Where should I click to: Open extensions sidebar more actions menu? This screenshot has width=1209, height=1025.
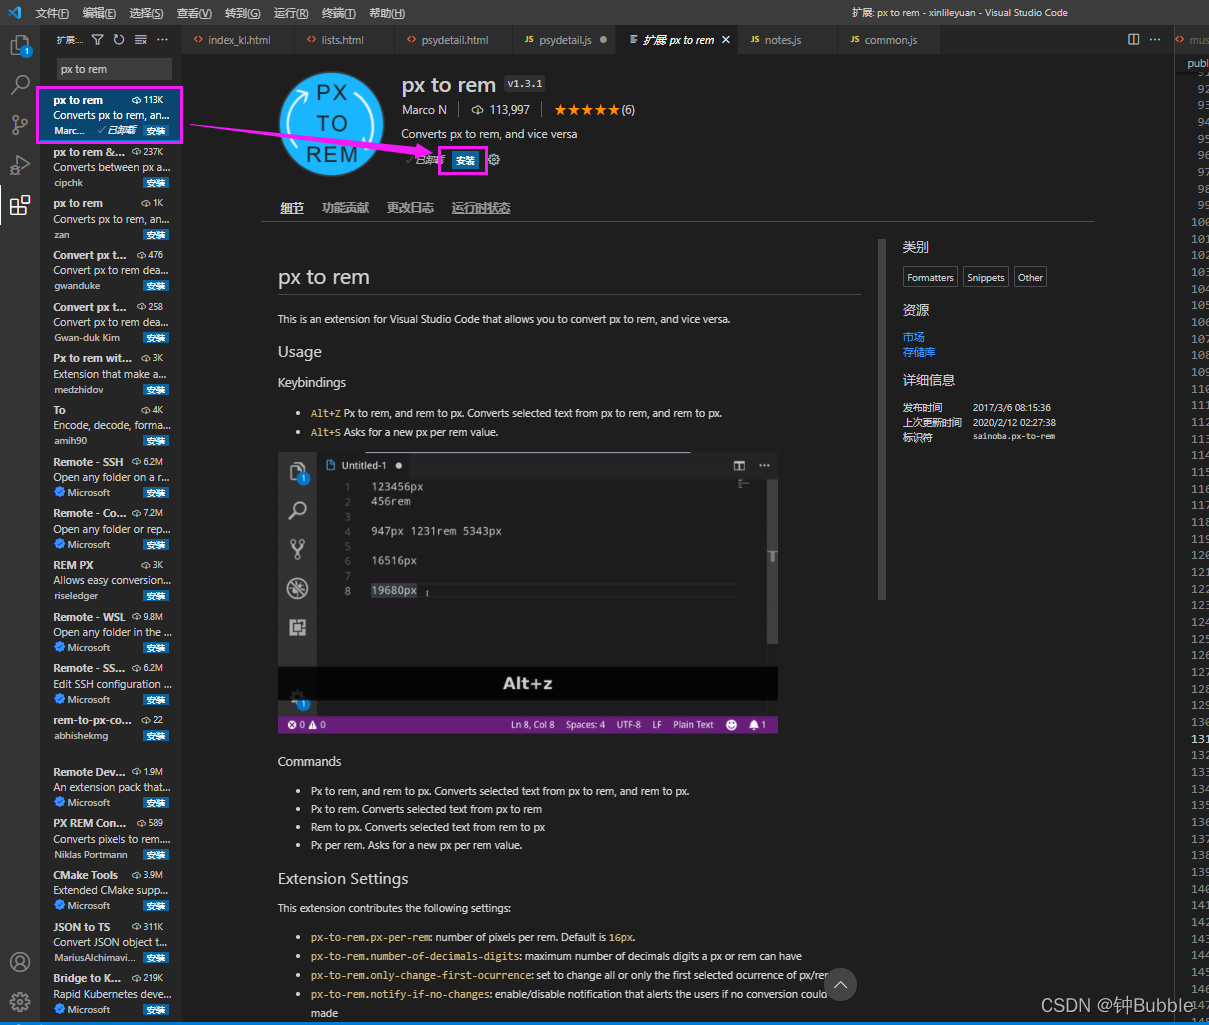click(163, 40)
